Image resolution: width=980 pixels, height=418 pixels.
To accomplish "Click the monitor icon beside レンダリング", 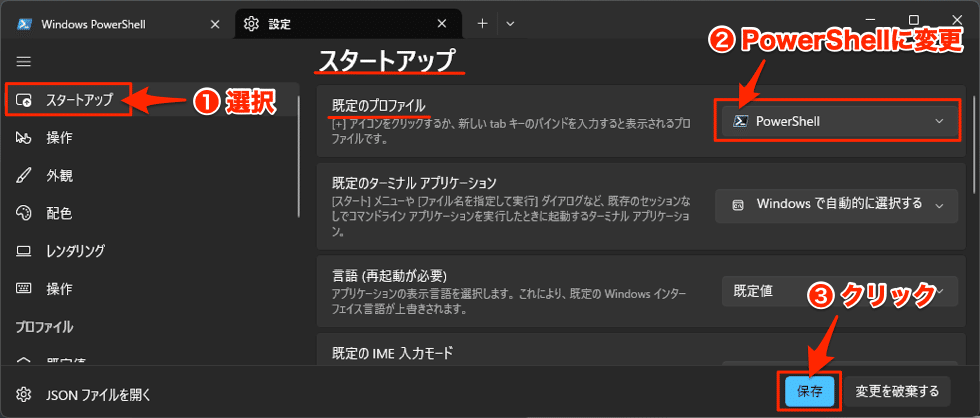I will (24, 251).
